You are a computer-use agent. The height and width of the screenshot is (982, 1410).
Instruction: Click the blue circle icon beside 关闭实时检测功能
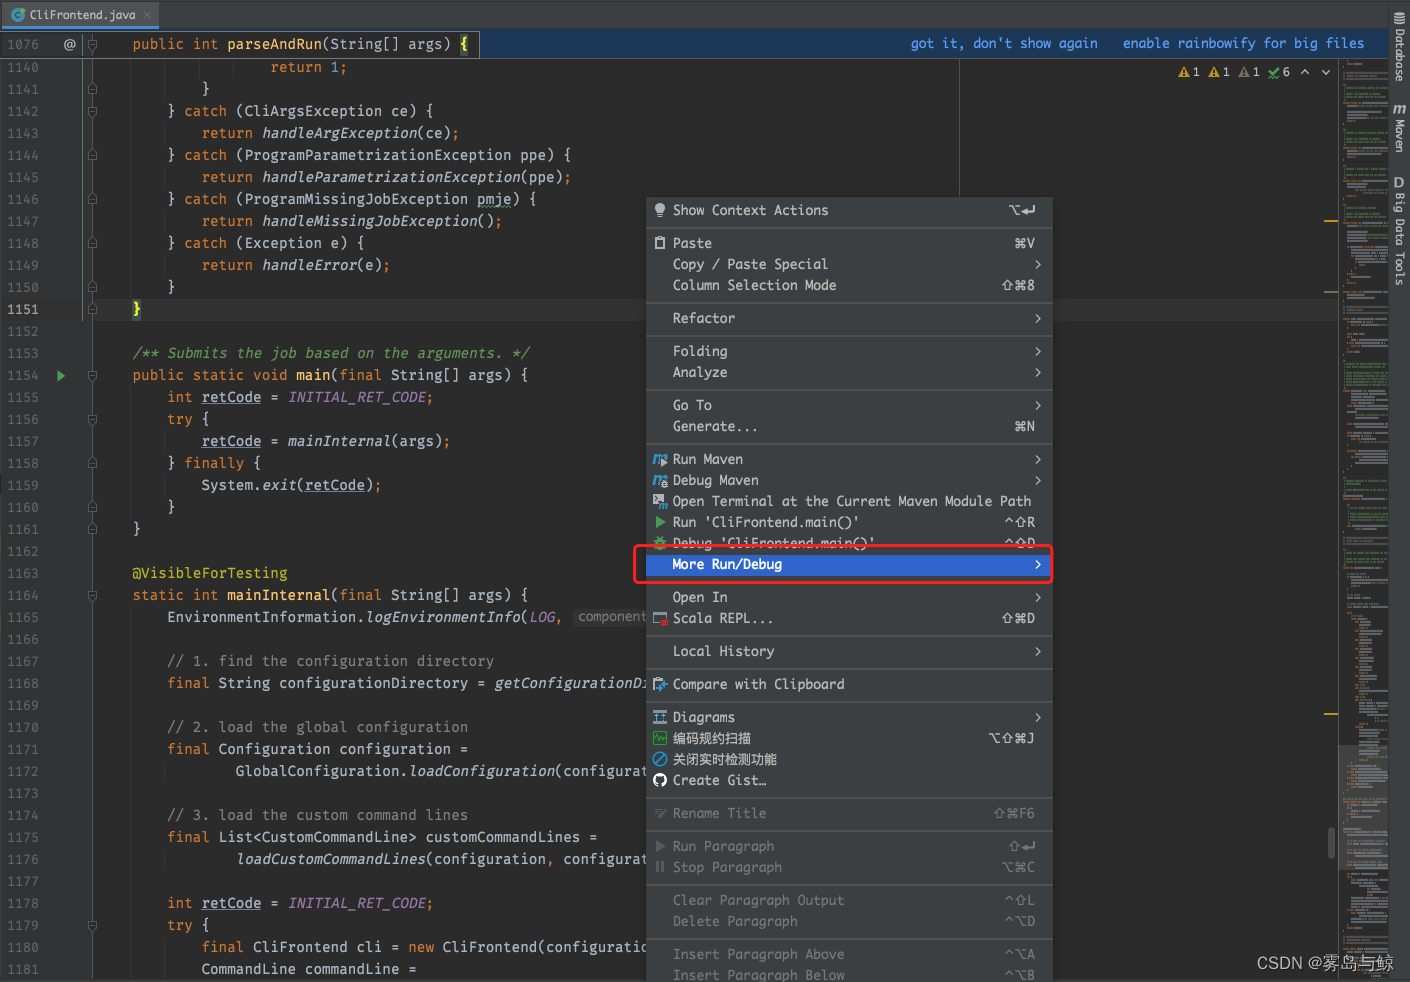660,759
